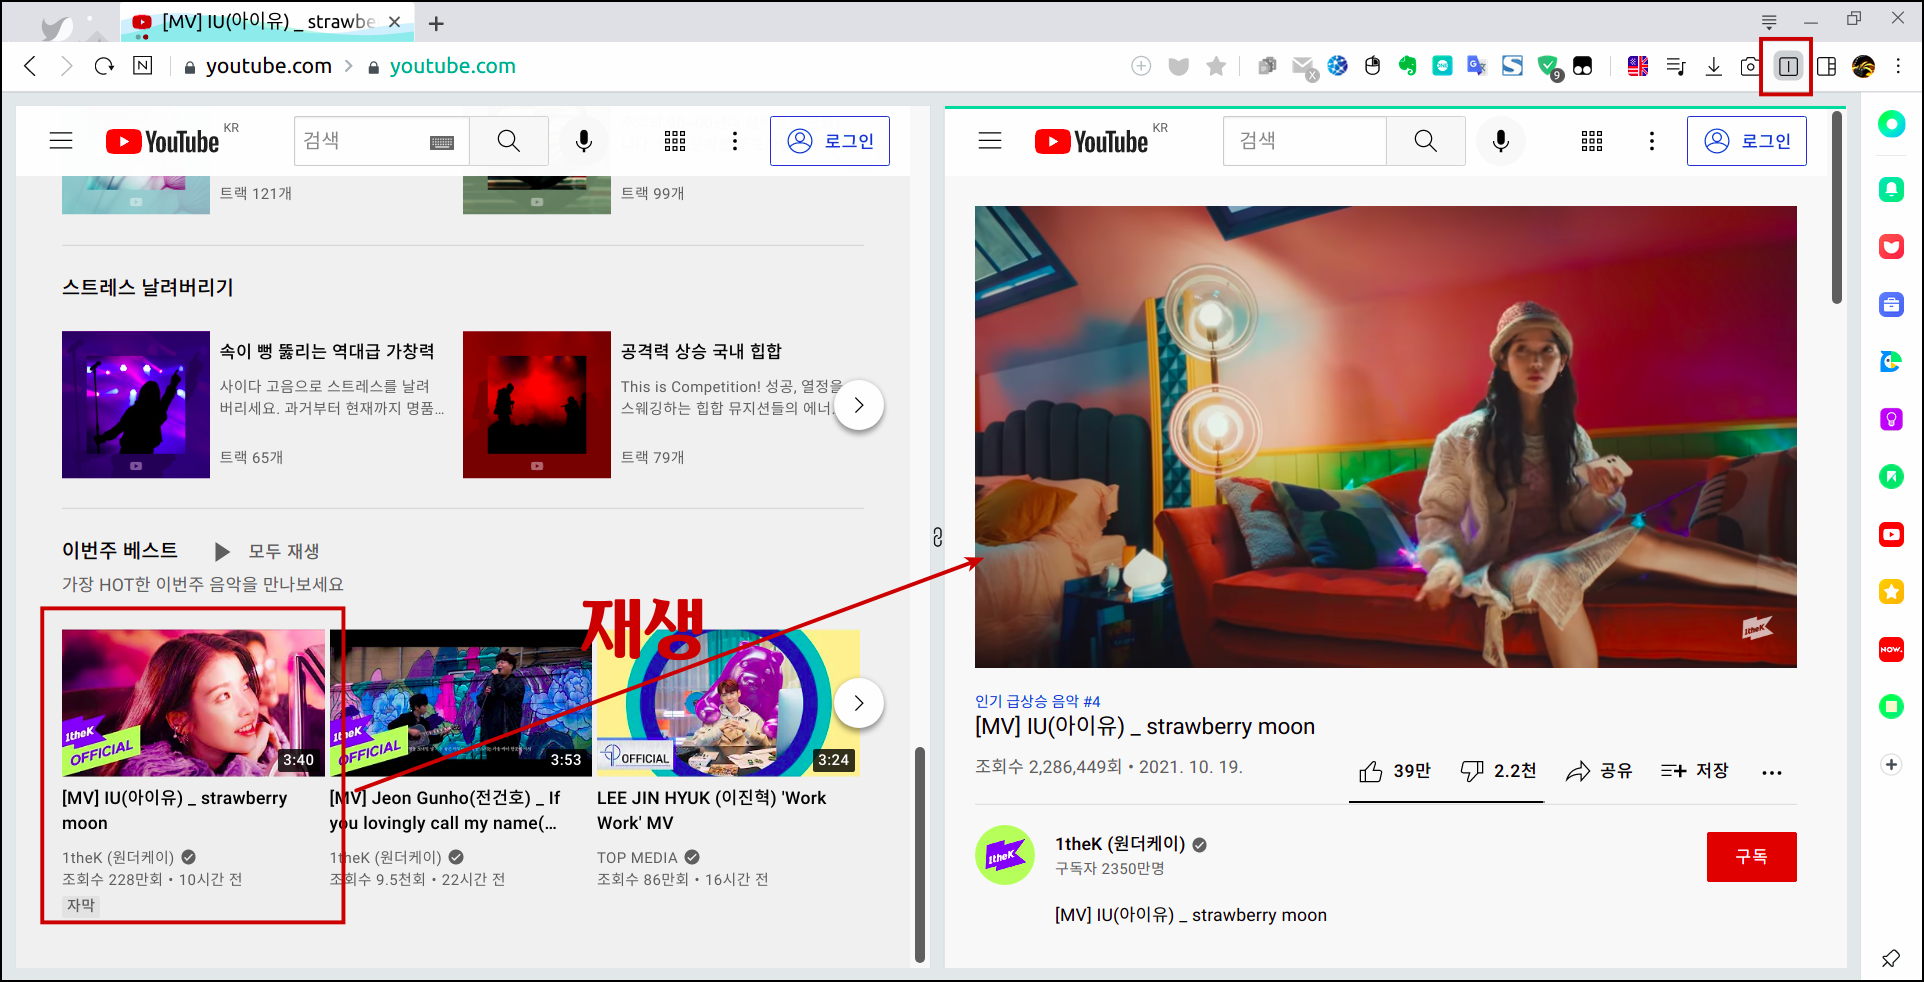Screen dimensions: 1924x982
Task: Open the left pane YouTube settings dots
Action: point(735,141)
